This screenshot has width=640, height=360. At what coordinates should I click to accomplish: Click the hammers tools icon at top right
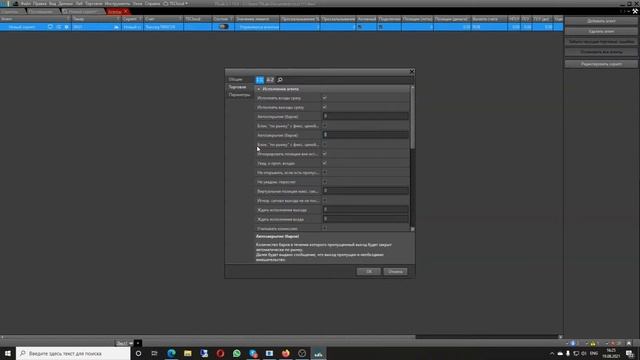click(635, 11)
